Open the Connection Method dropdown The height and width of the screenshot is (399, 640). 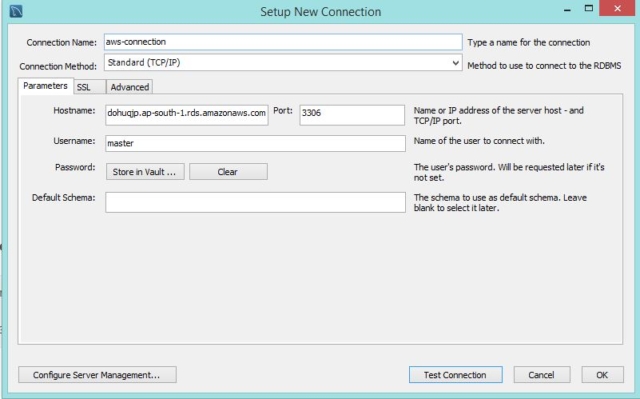tap(283, 63)
